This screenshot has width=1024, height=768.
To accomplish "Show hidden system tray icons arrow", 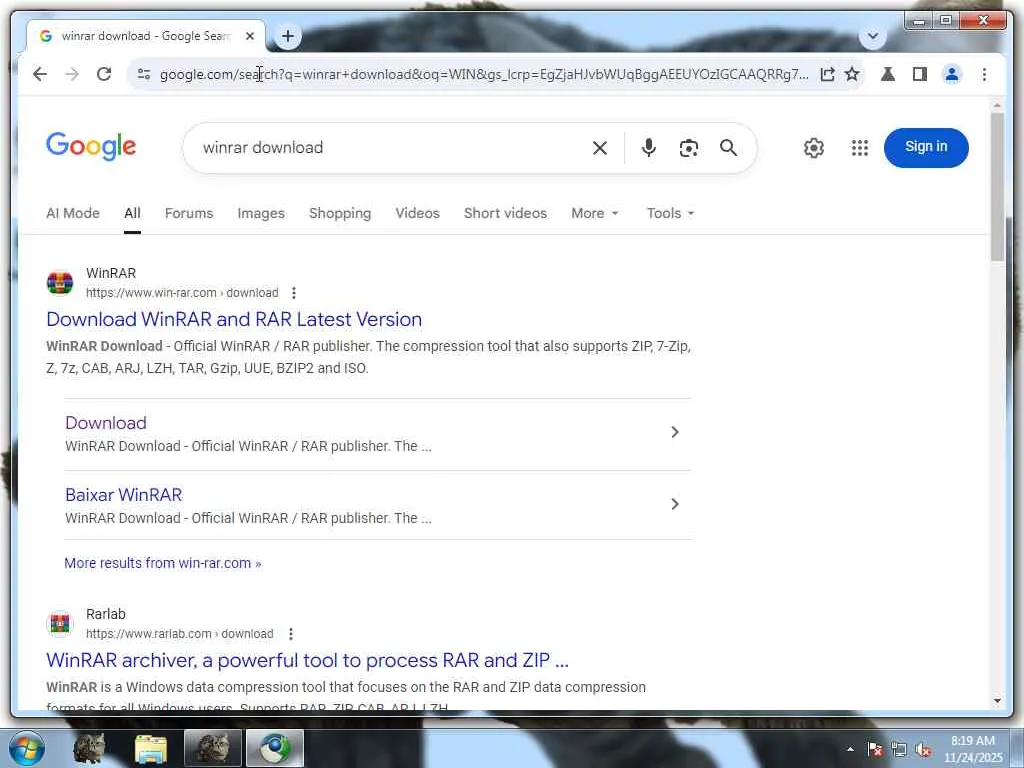I will tap(850, 749).
